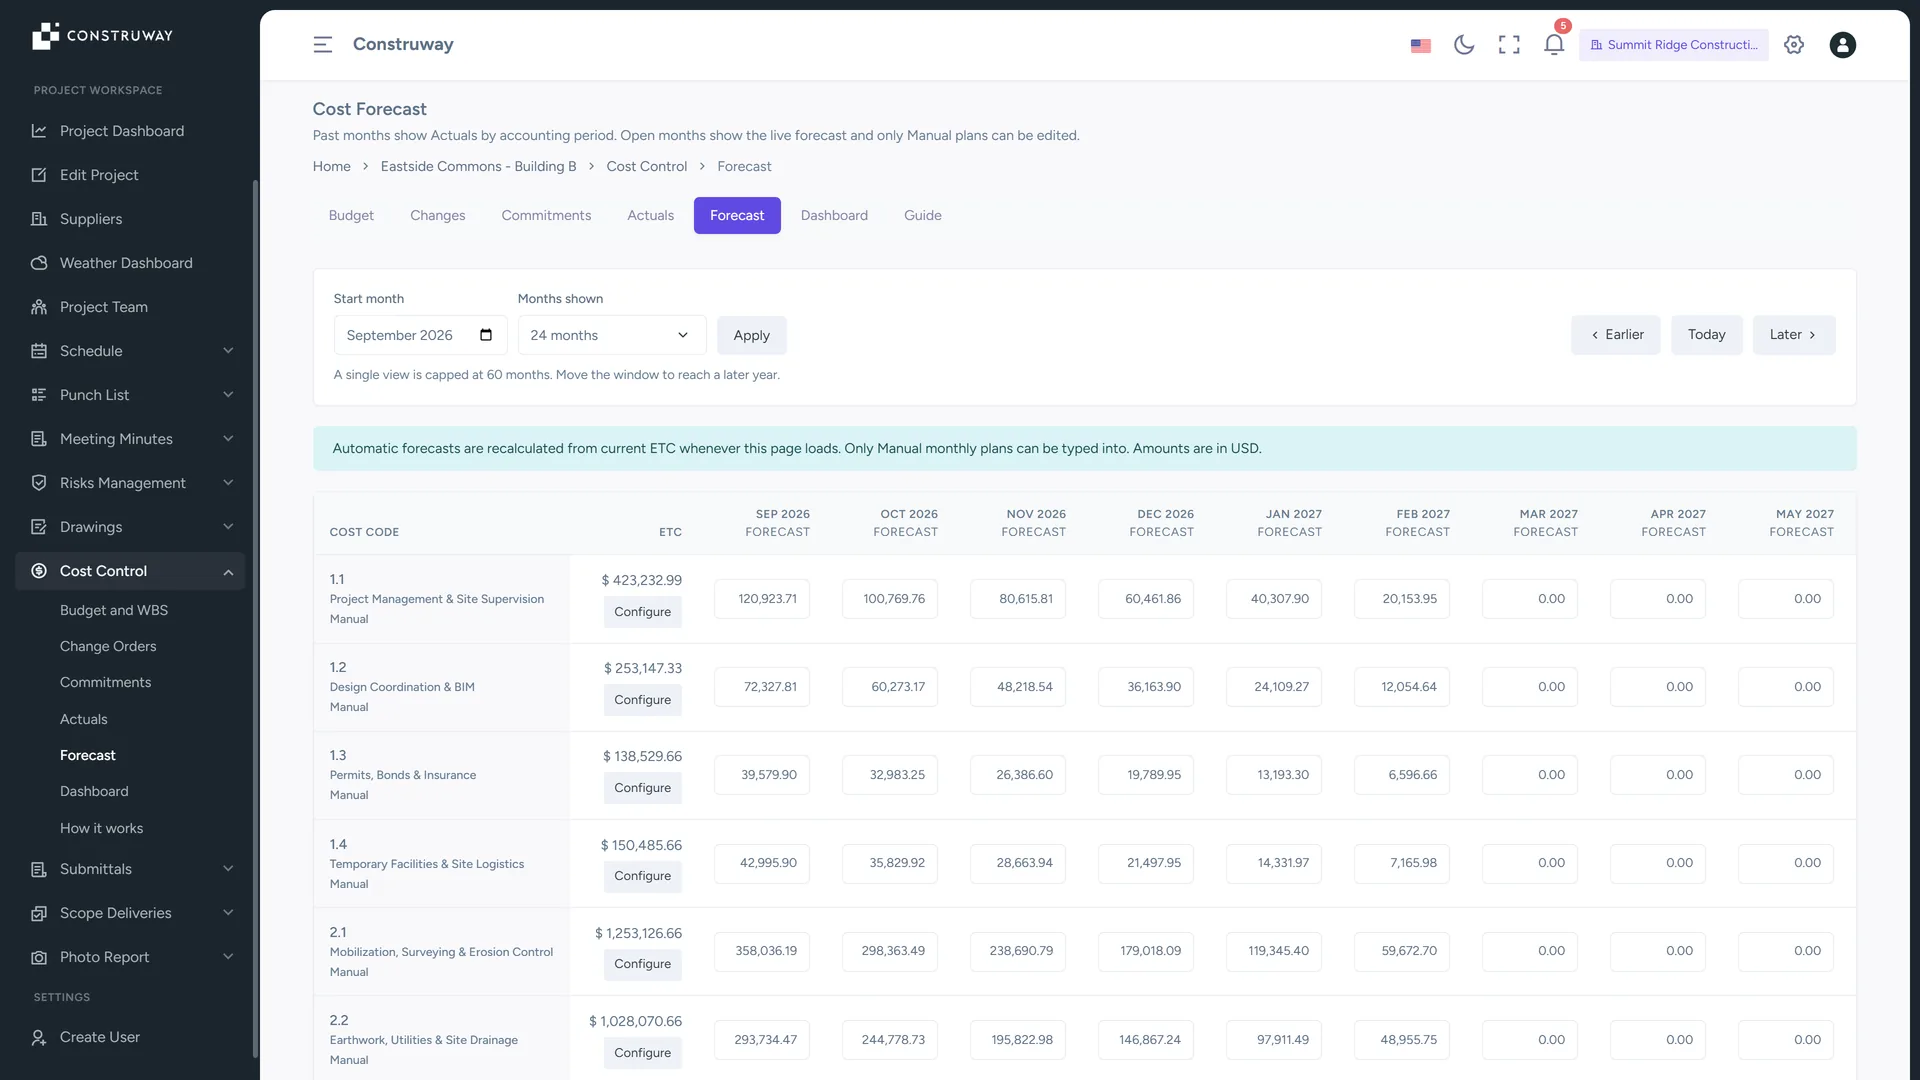Open Budget and WBS submenu item
1920x1080 pixels.
pyautogui.click(x=114, y=610)
